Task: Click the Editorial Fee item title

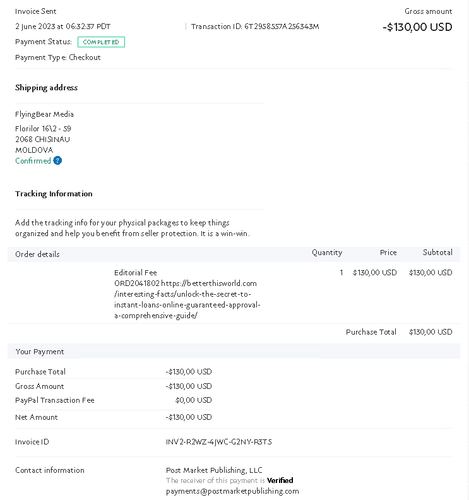Action: point(135,272)
